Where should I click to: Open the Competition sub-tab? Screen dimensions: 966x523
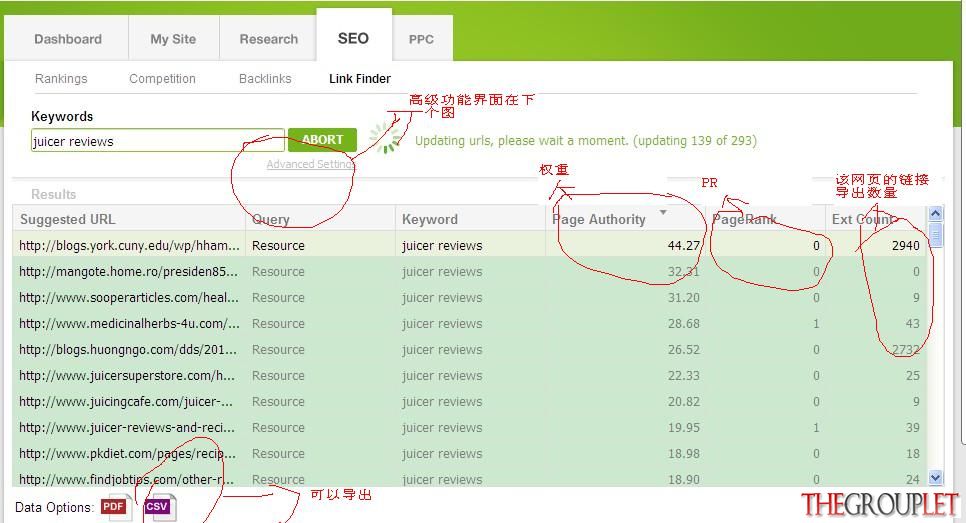(x=162, y=79)
